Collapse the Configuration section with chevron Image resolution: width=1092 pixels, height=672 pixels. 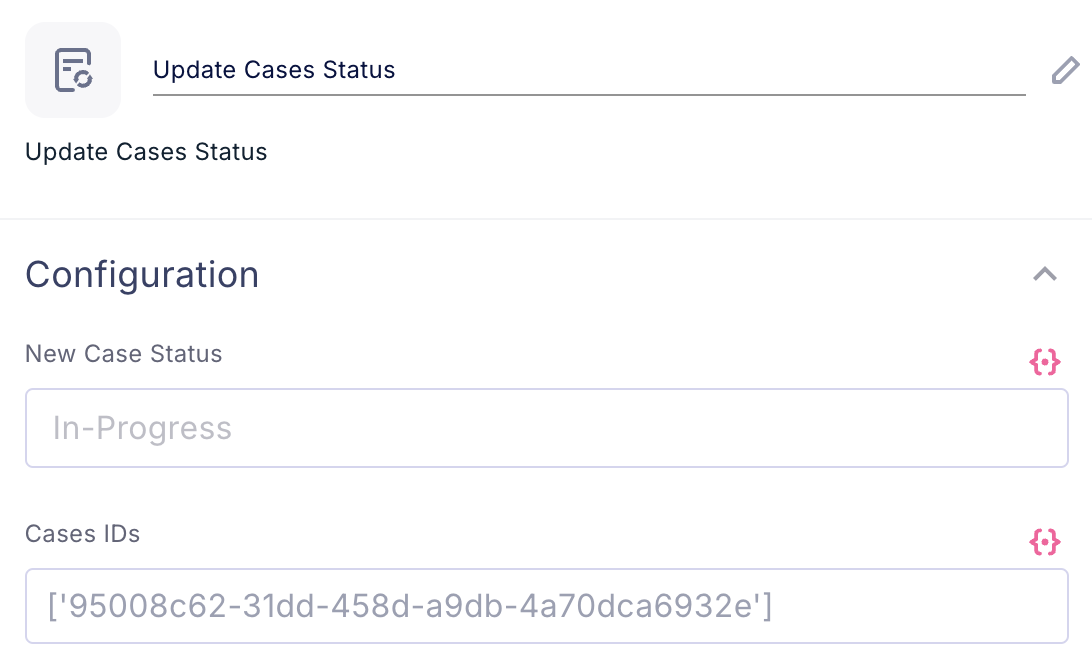coord(1044,274)
